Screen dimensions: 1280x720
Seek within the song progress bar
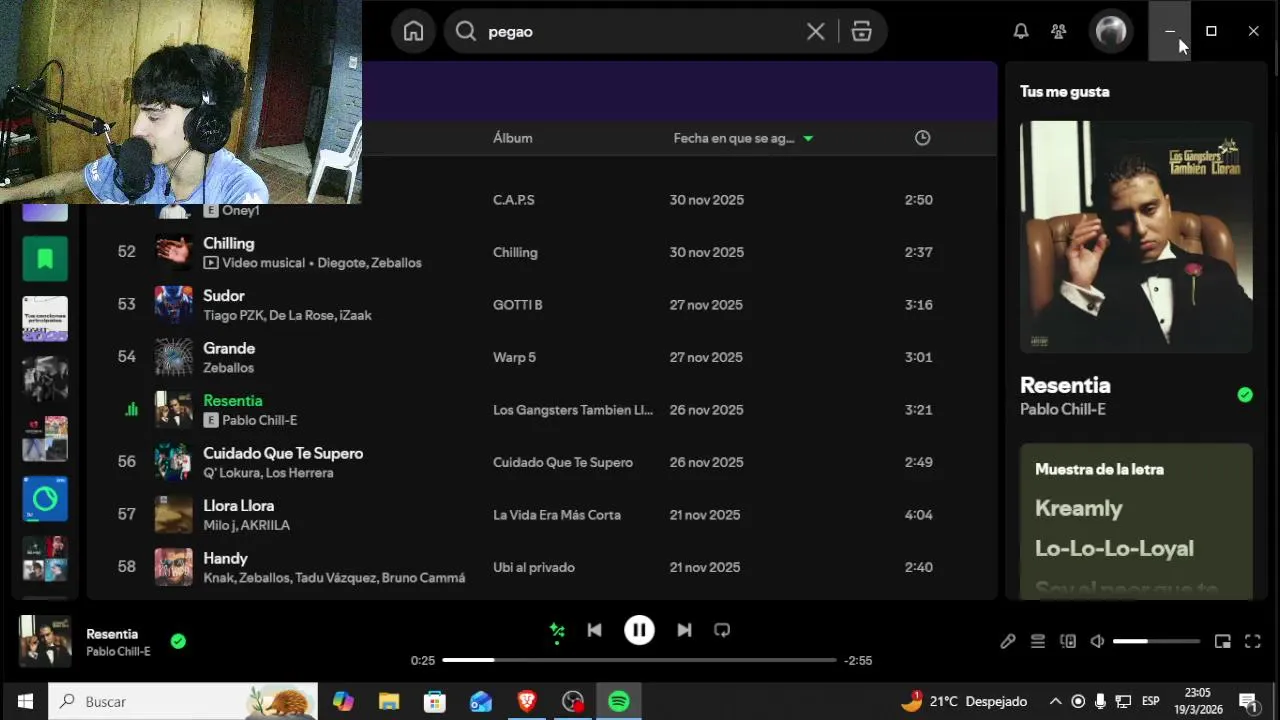(639, 660)
